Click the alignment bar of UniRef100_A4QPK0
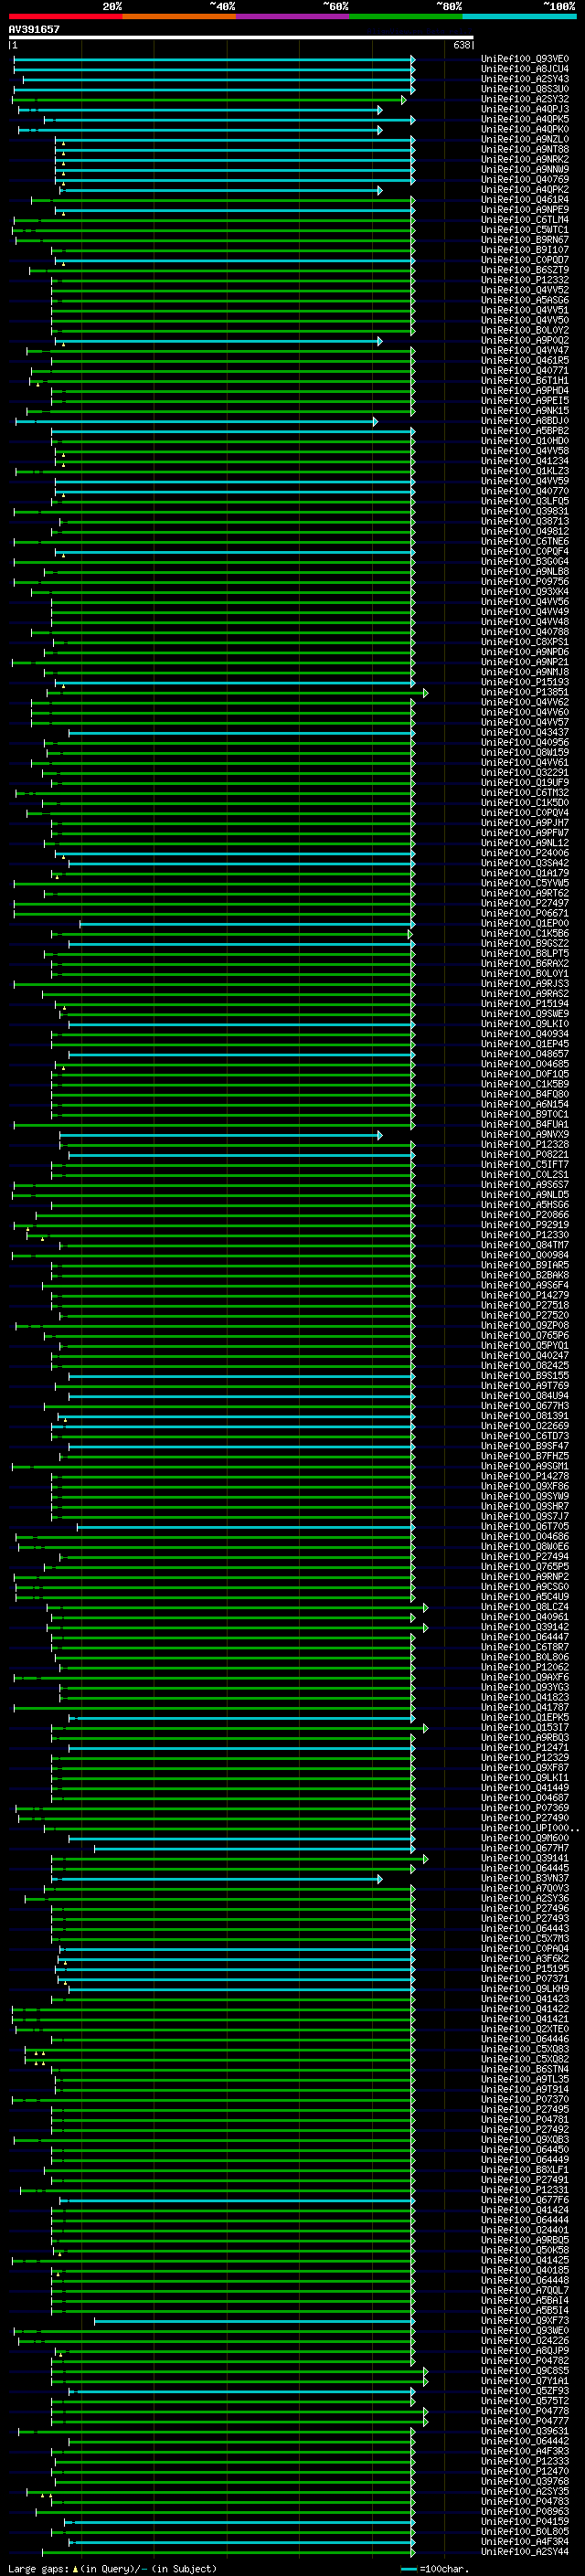 (200, 130)
